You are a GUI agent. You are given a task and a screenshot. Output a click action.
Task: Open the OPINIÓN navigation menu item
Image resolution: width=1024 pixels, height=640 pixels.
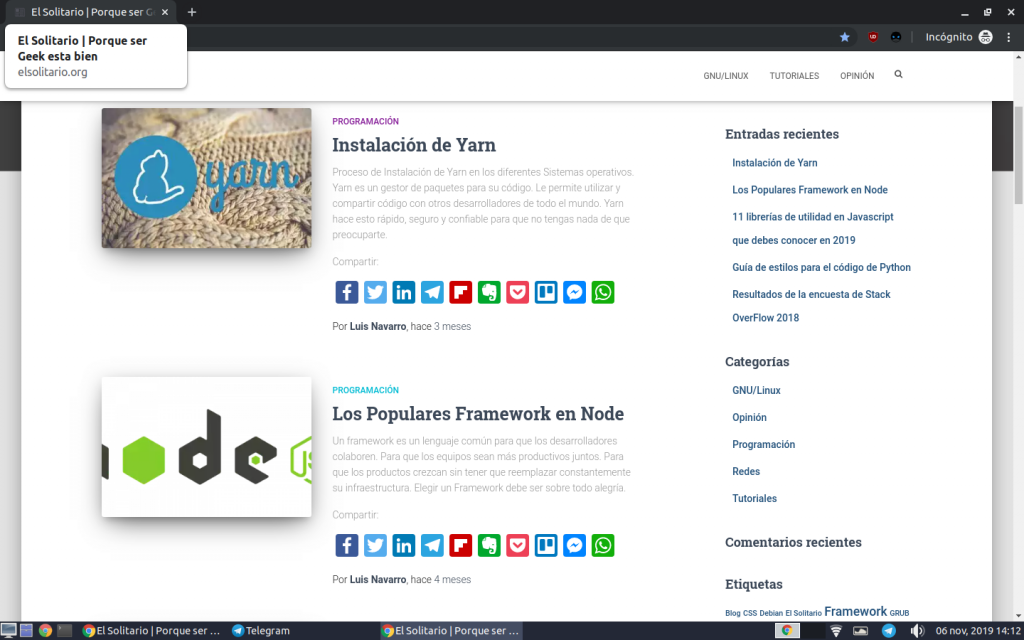(x=857, y=76)
